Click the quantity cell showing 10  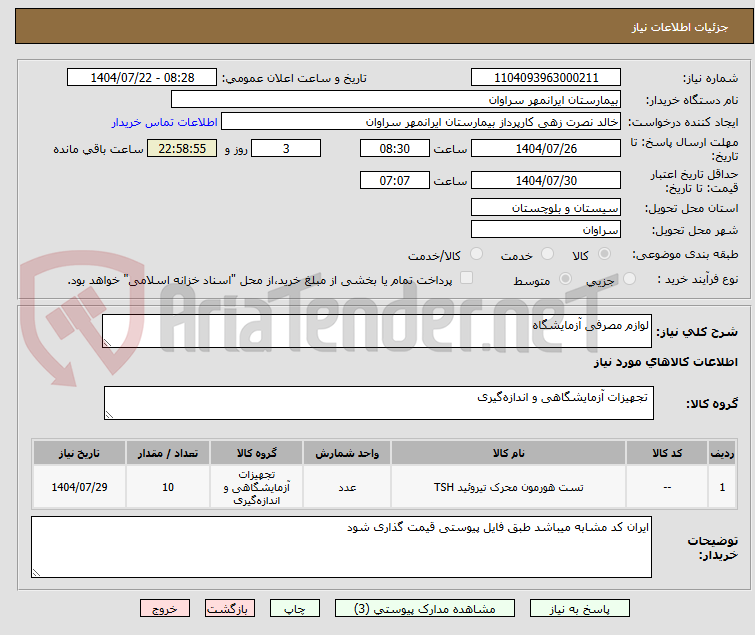click(168, 487)
